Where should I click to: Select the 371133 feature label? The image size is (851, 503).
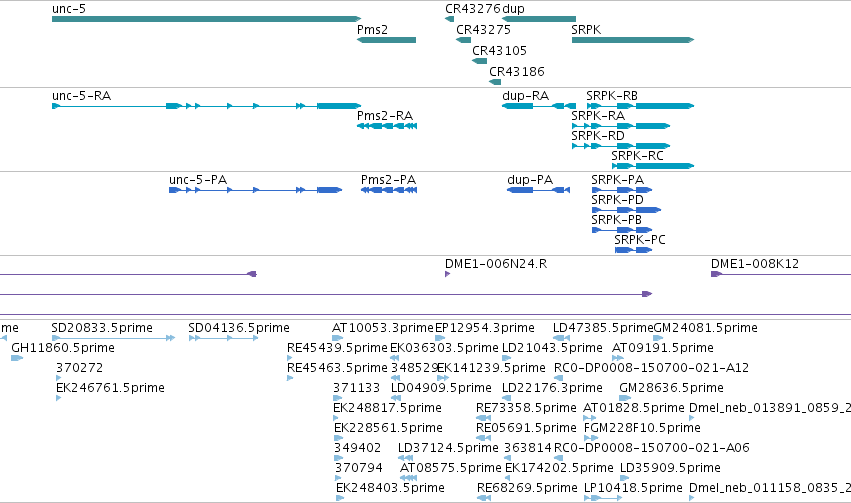(x=357, y=388)
